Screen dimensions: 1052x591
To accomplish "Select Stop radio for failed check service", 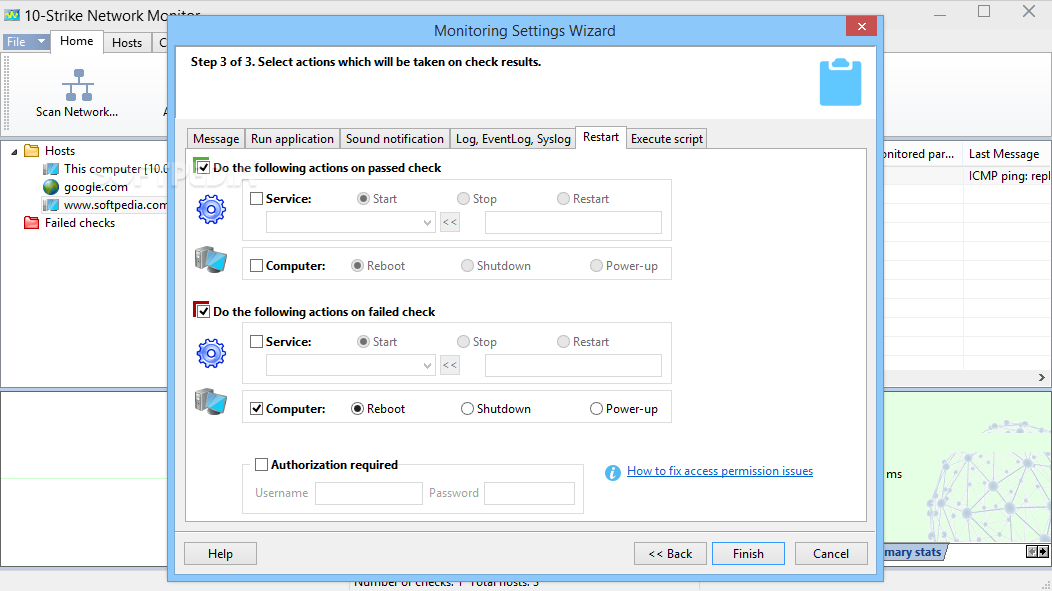I will pyautogui.click(x=463, y=341).
